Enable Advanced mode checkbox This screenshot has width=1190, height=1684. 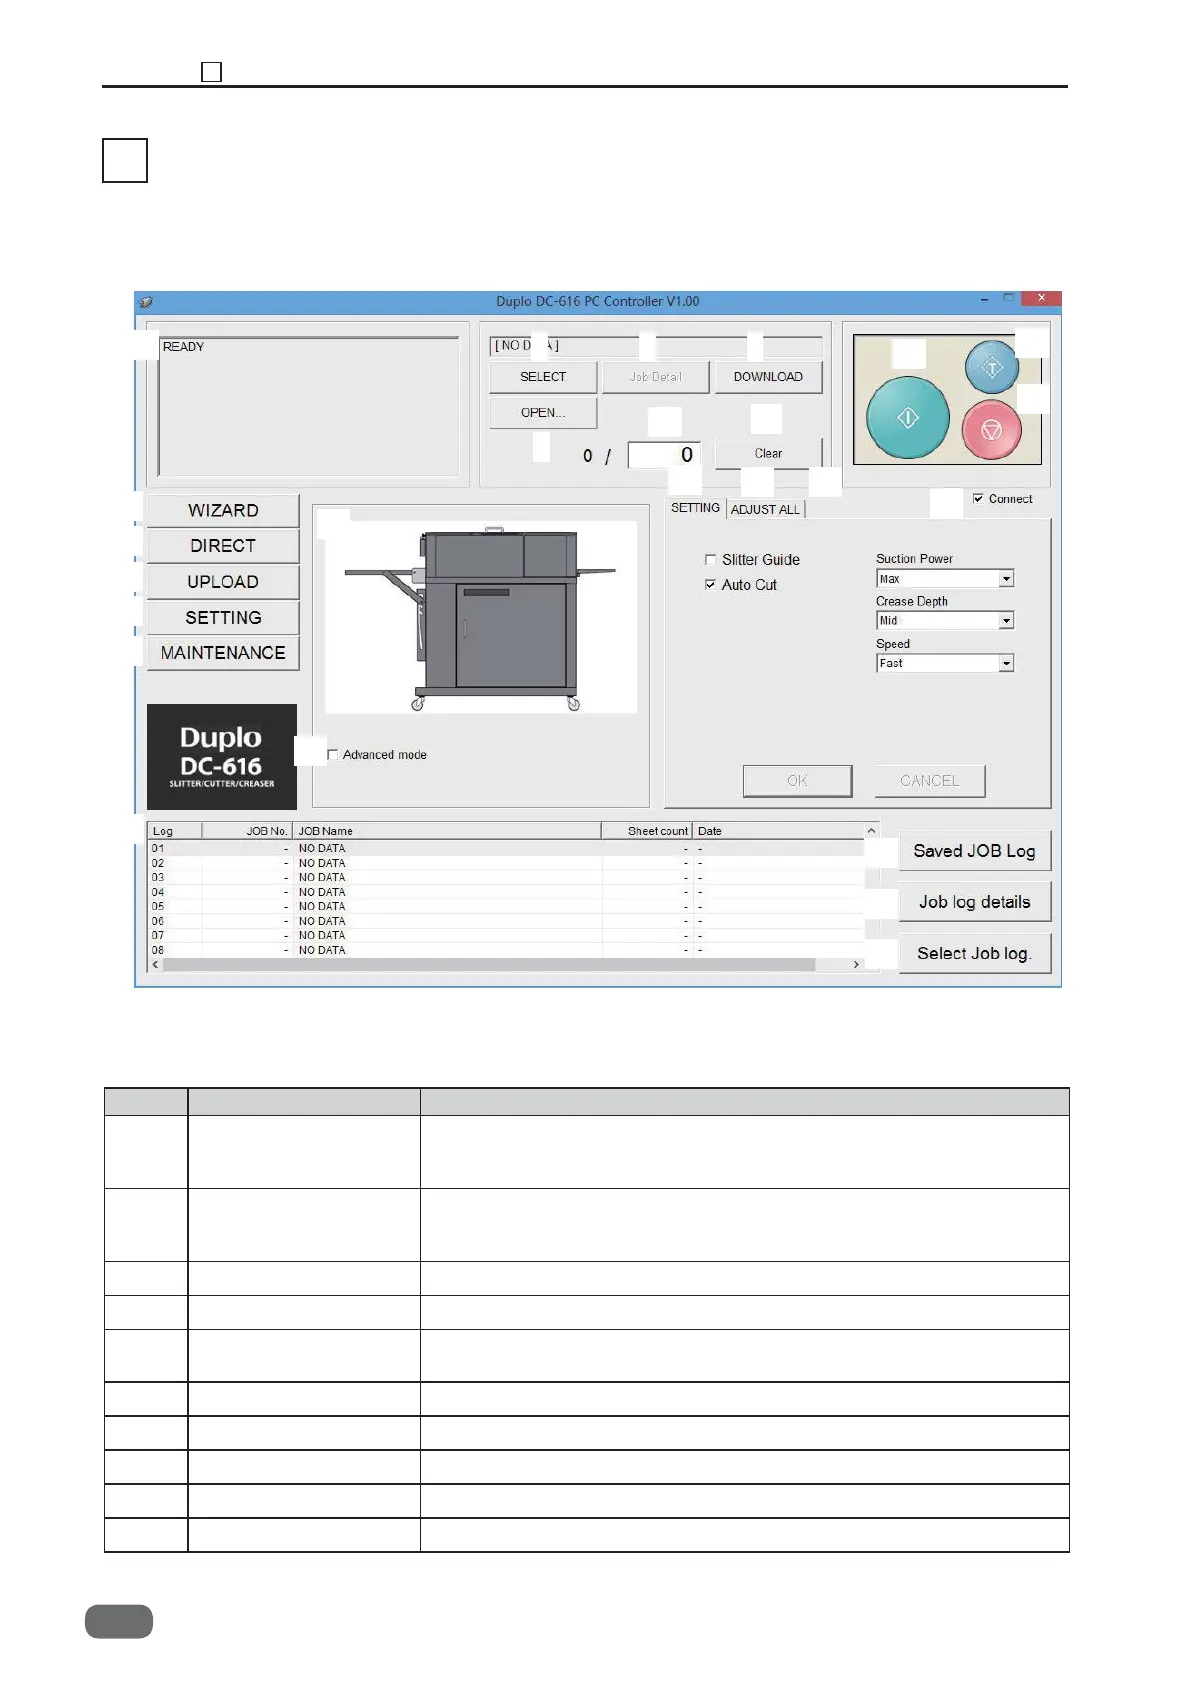[x=333, y=755]
